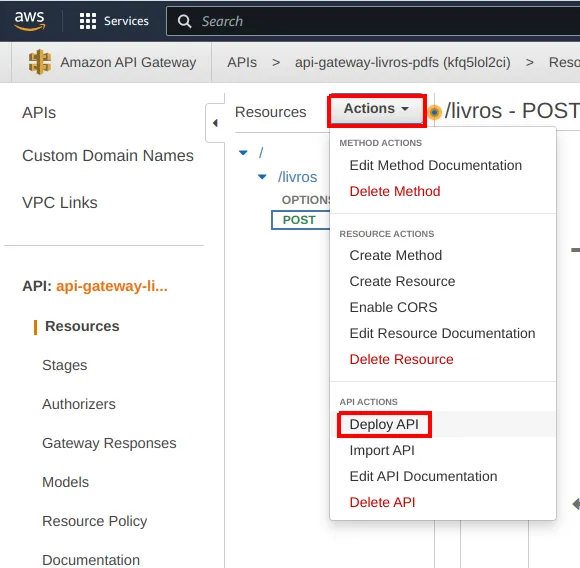Choose Enable CORS from the menu
The width and height of the screenshot is (580, 568).
pyautogui.click(x=393, y=307)
